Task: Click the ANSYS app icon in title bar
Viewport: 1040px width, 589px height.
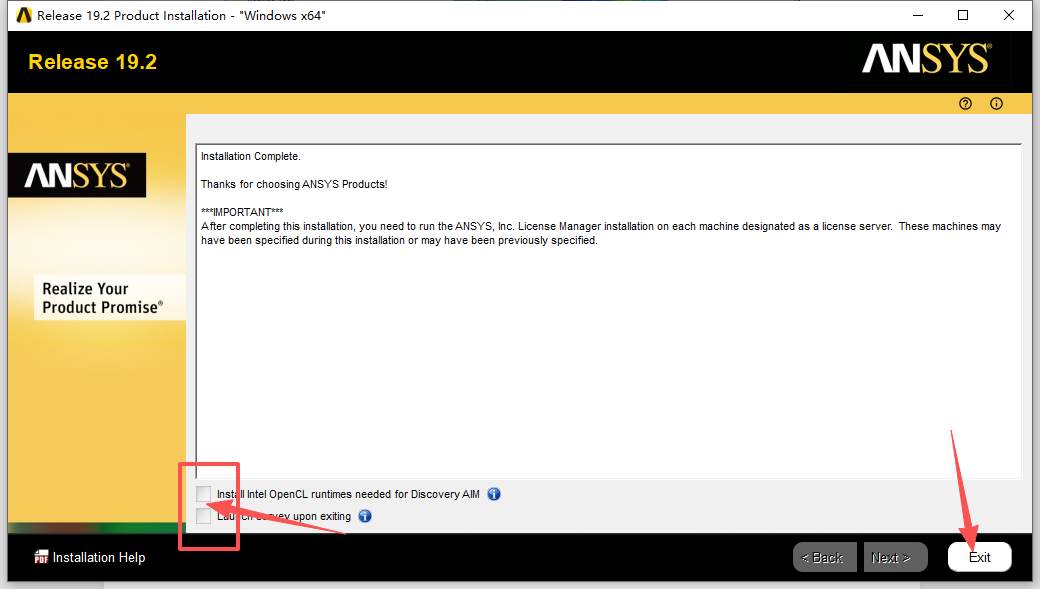Action: [x=24, y=15]
